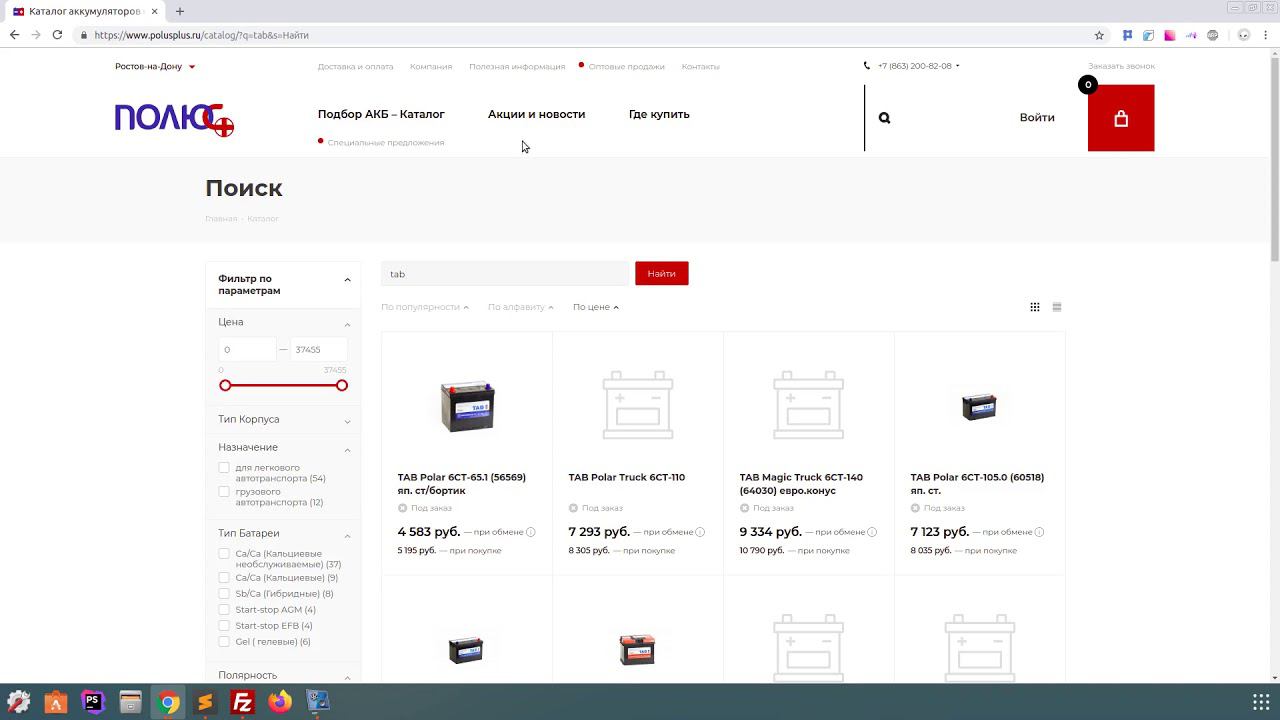
Task: Open 'Оптовые продажи' top link
Action: 626,67
